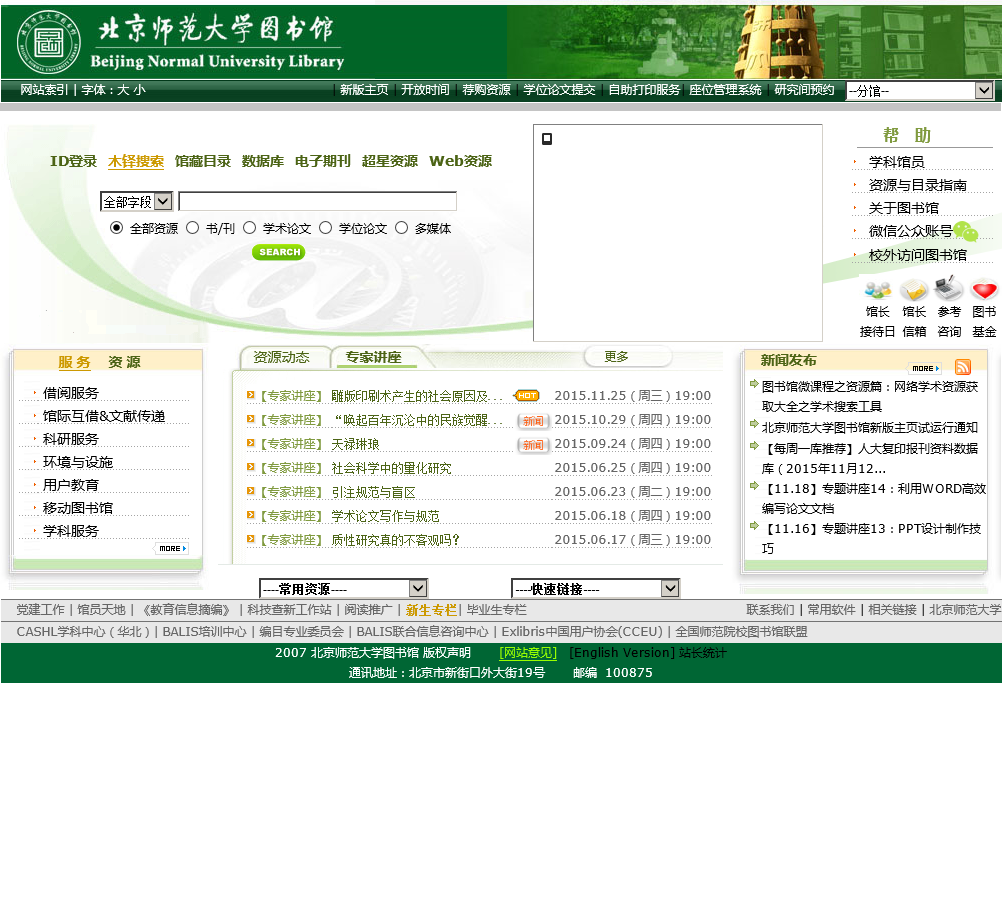Click new badge beside 唤起百年沉沦 lecture

point(533,421)
